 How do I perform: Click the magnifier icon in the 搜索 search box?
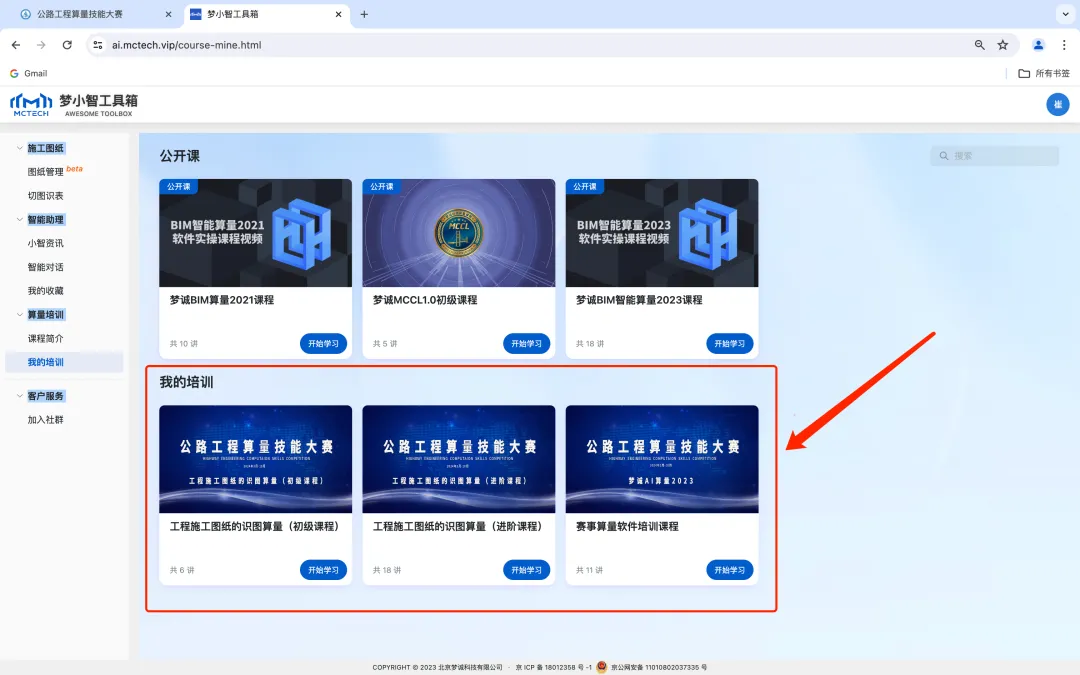943,155
